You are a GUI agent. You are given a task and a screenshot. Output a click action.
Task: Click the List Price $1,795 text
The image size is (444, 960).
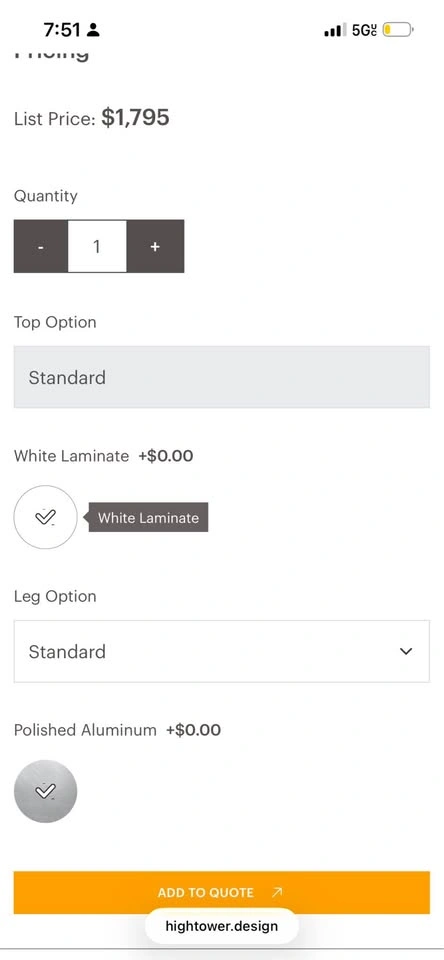click(x=92, y=118)
